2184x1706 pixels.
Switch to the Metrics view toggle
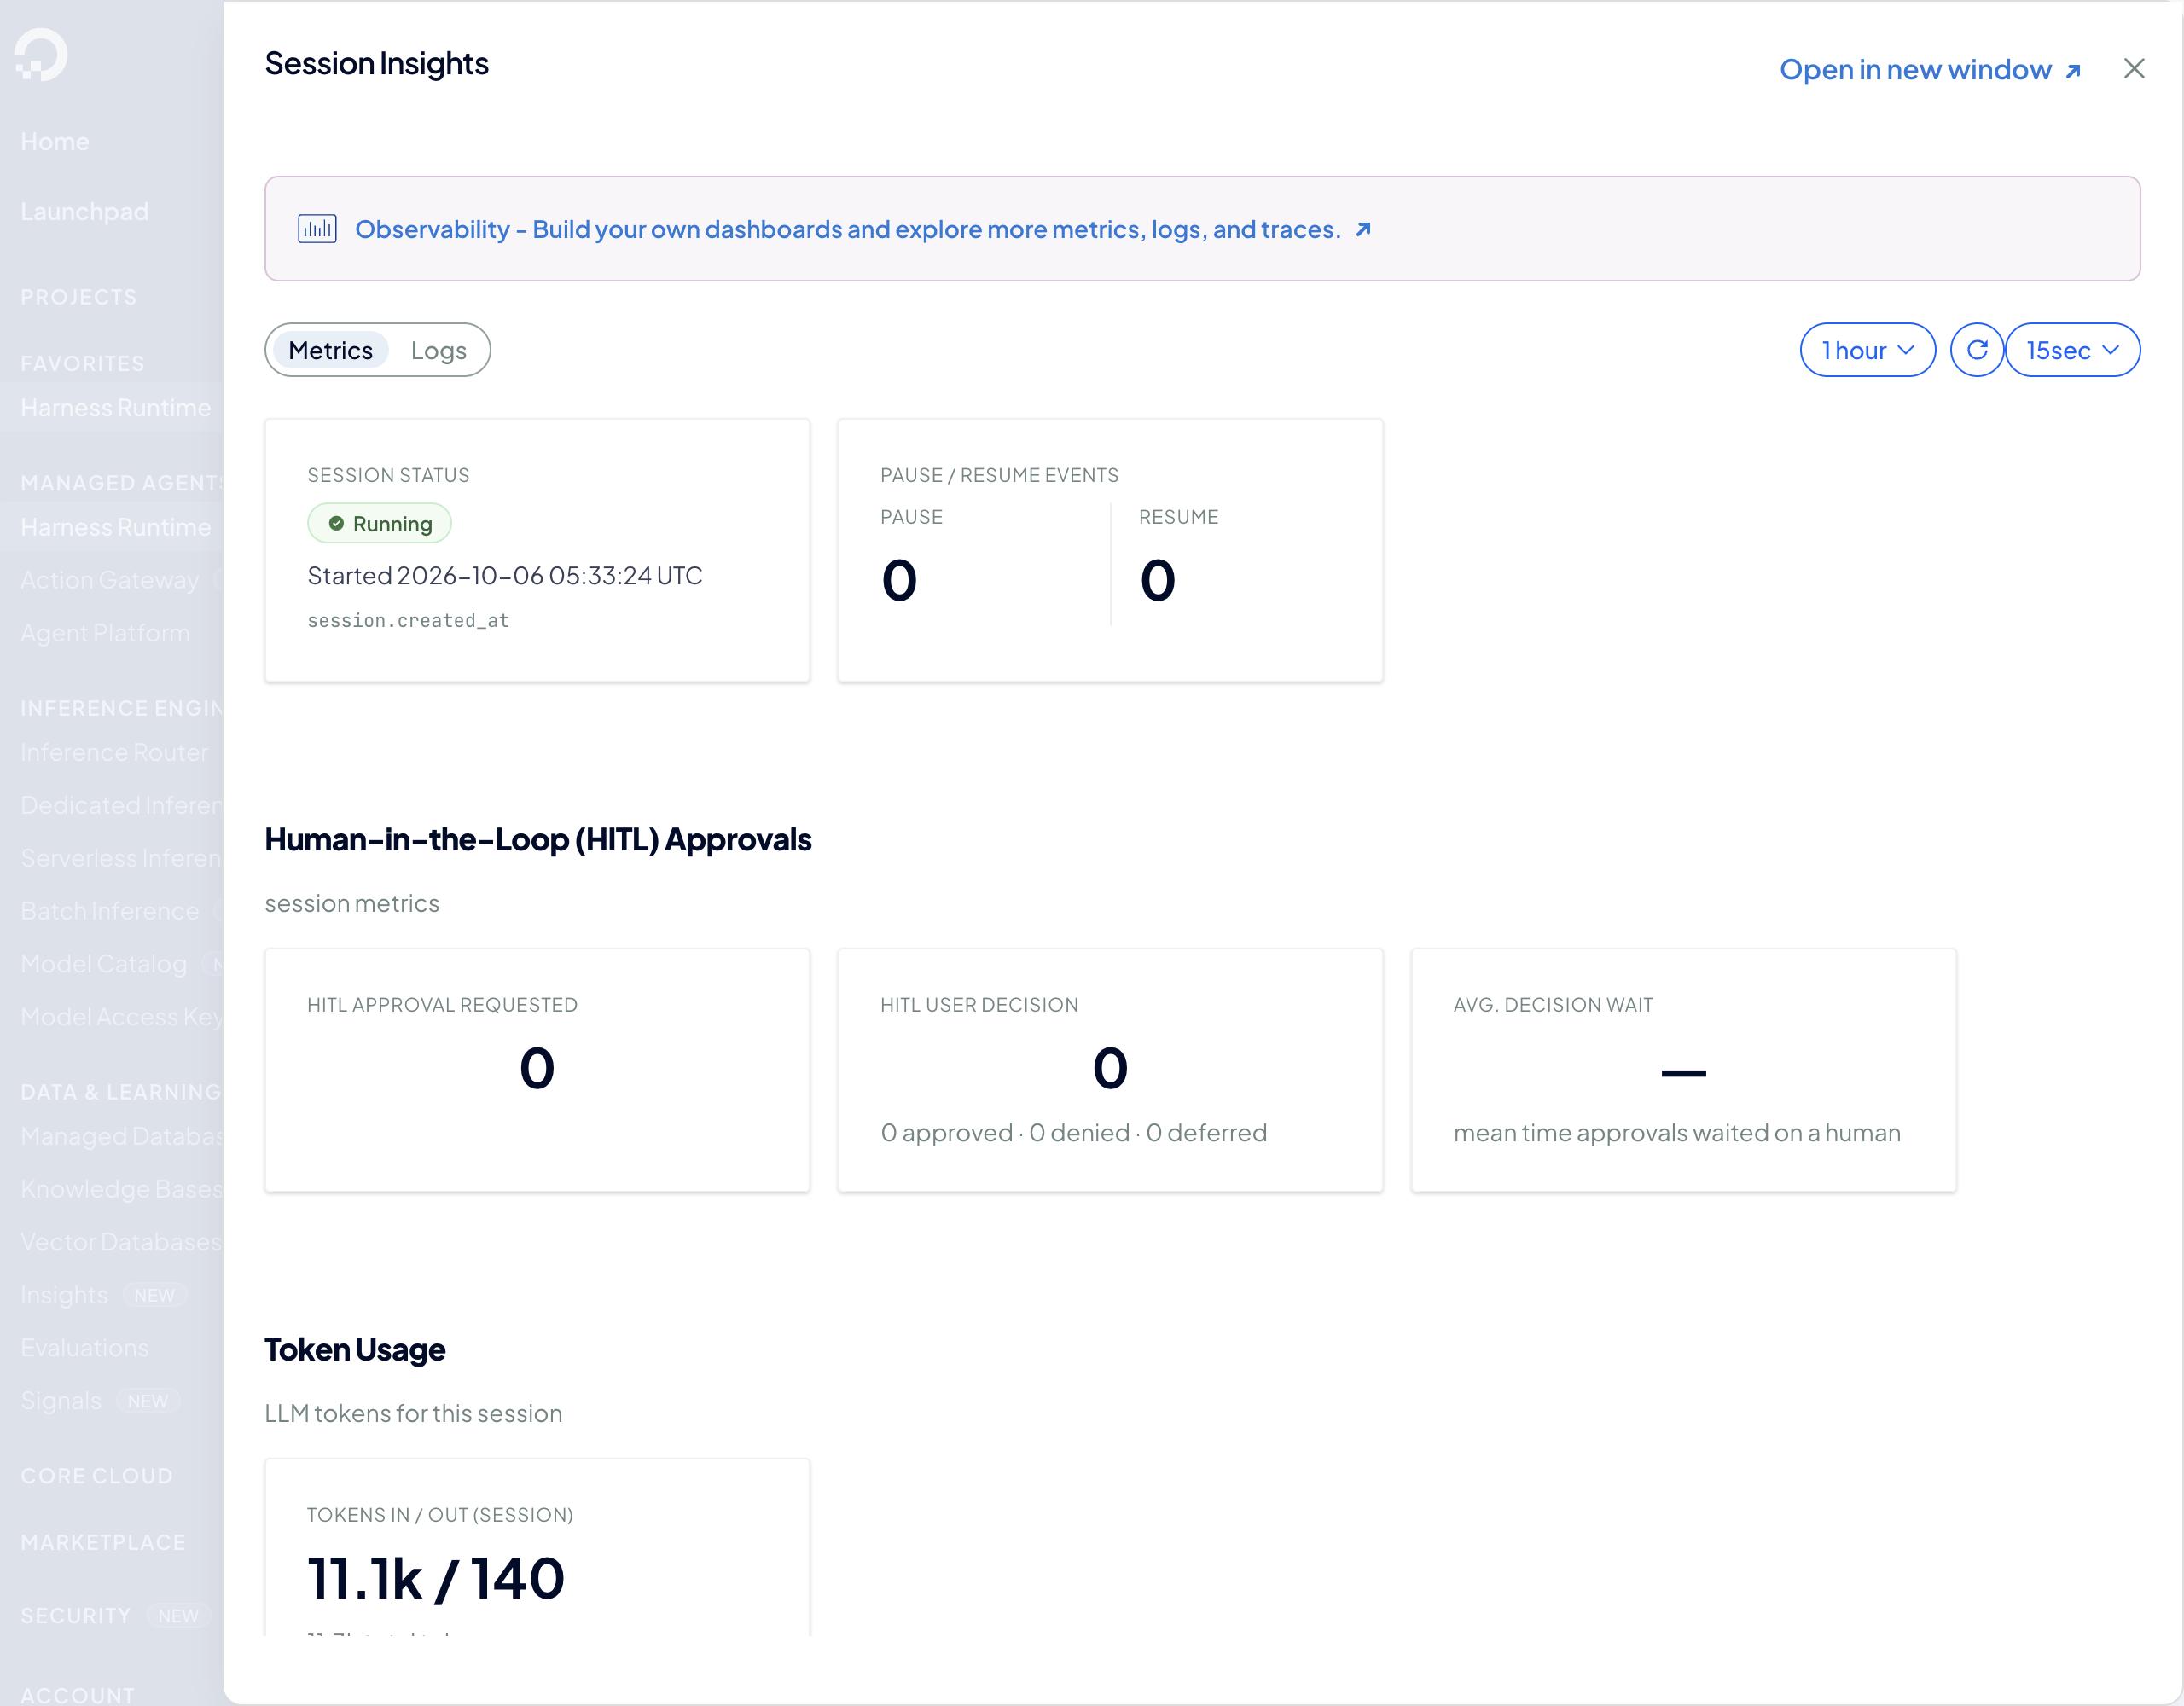point(330,350)
